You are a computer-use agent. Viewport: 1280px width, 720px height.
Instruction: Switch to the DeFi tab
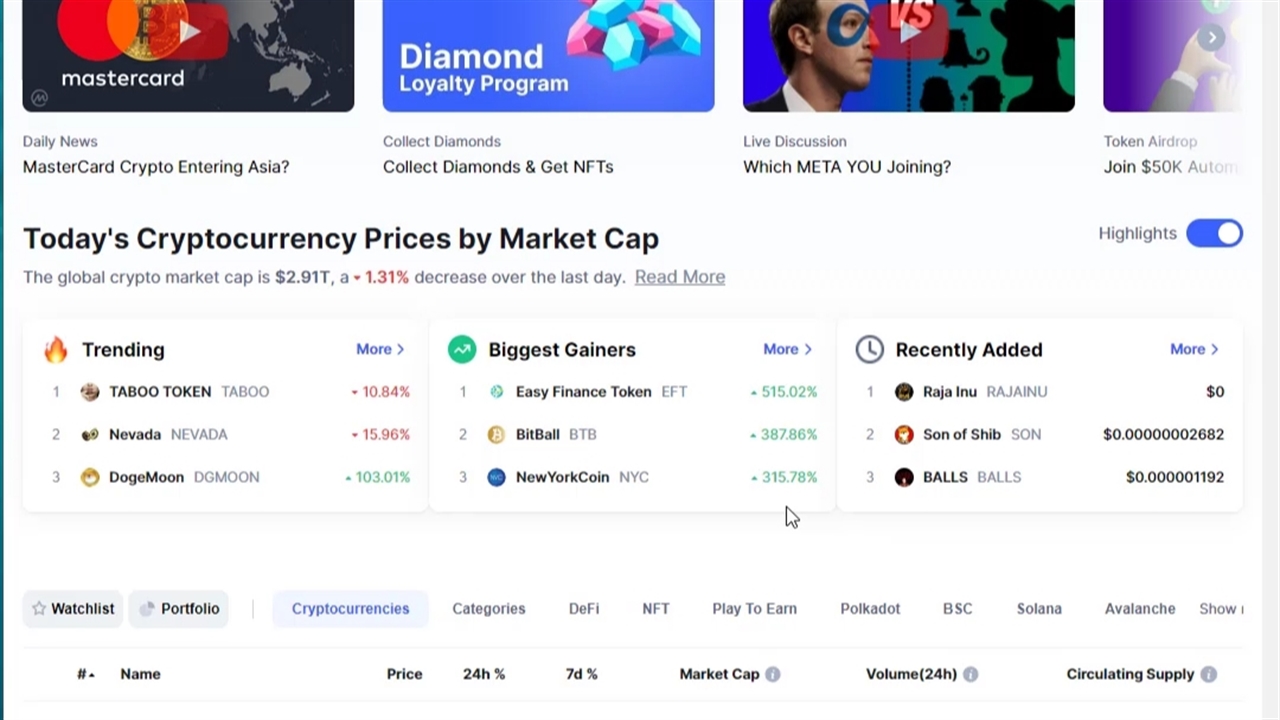tap(584, 608)
